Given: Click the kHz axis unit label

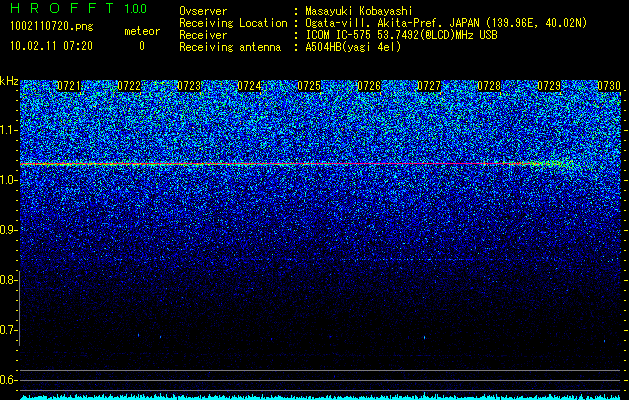Looking at the screenshot, I should (9, 81).
